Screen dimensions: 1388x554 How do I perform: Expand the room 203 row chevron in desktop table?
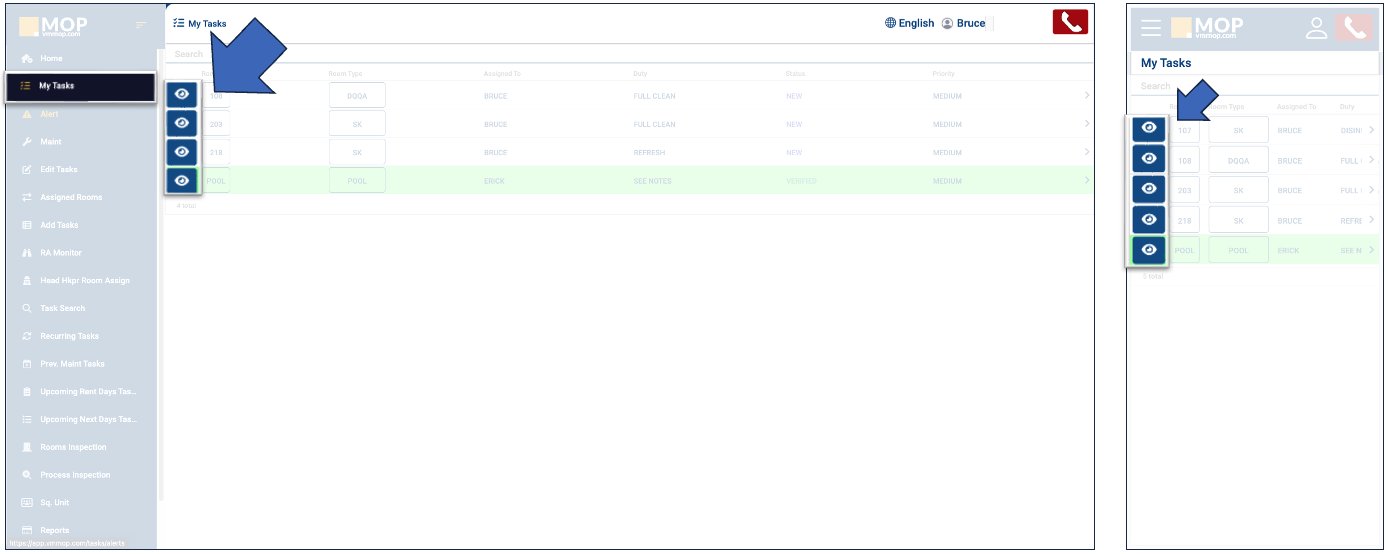(1086, 124)
